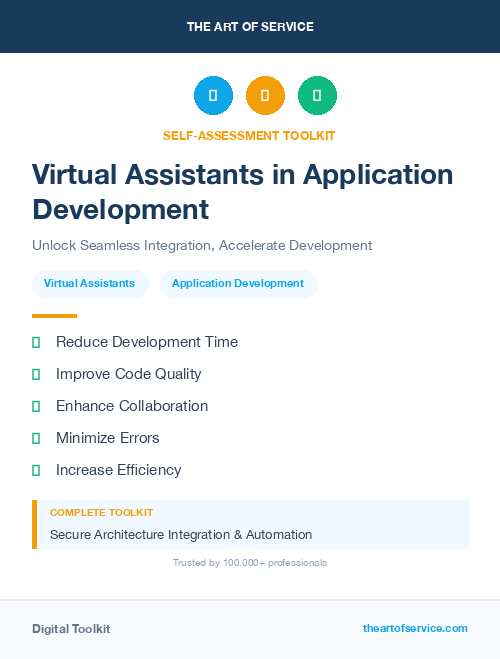
Task: Open the theartofservice.com link
Action: click(x=415, y=628)
